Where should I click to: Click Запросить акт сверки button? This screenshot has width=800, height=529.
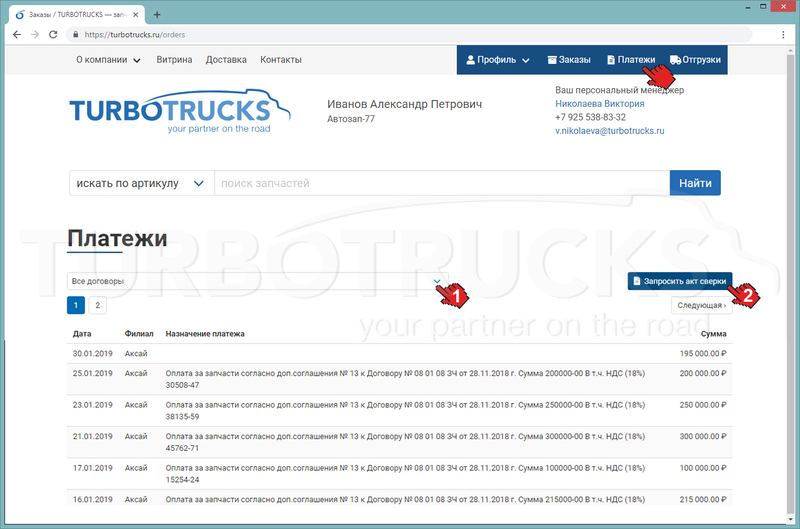[x=680, y=281]
